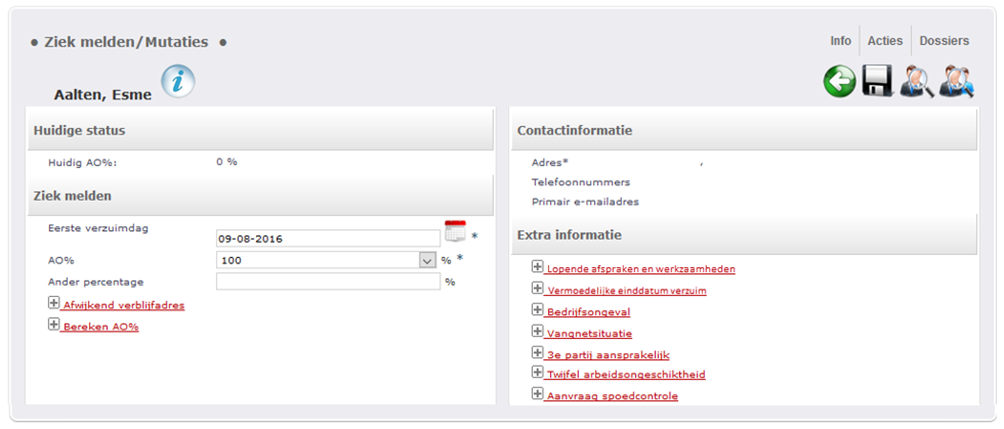Open the calendar picker for Eerste verzuimdag

pyautogui.click(x=455, y=231)
